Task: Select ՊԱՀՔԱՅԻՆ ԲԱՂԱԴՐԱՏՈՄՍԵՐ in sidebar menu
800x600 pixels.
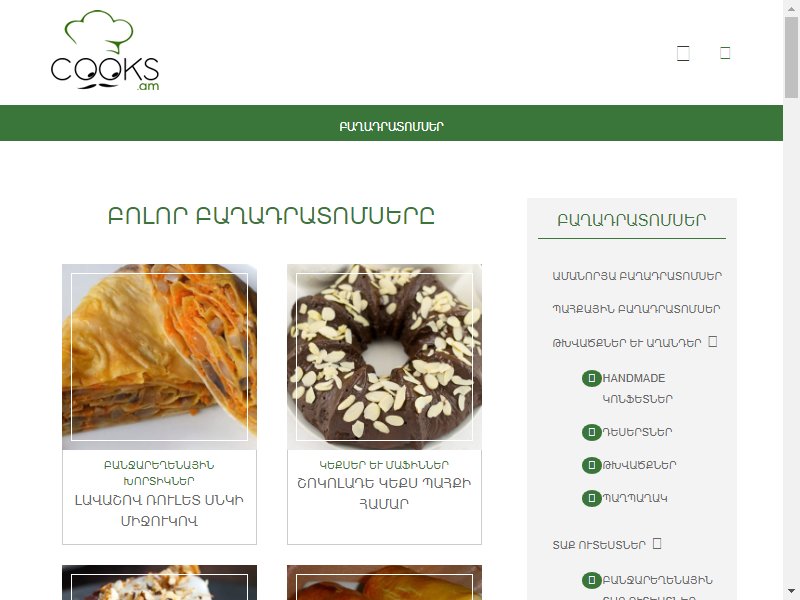Action: click(636, 309)
